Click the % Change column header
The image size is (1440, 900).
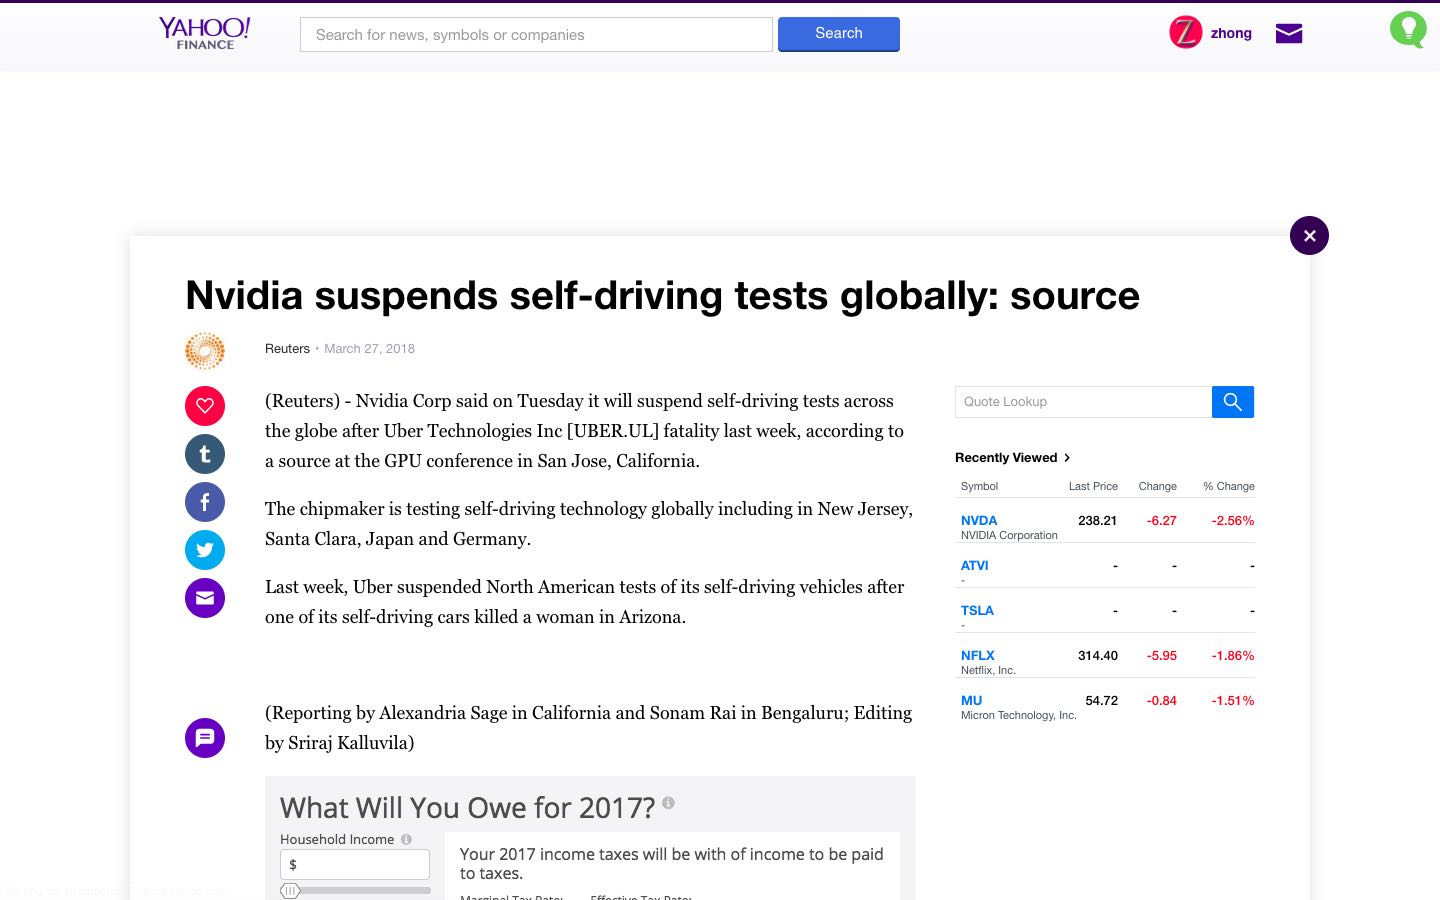[x=1229, y=486]
